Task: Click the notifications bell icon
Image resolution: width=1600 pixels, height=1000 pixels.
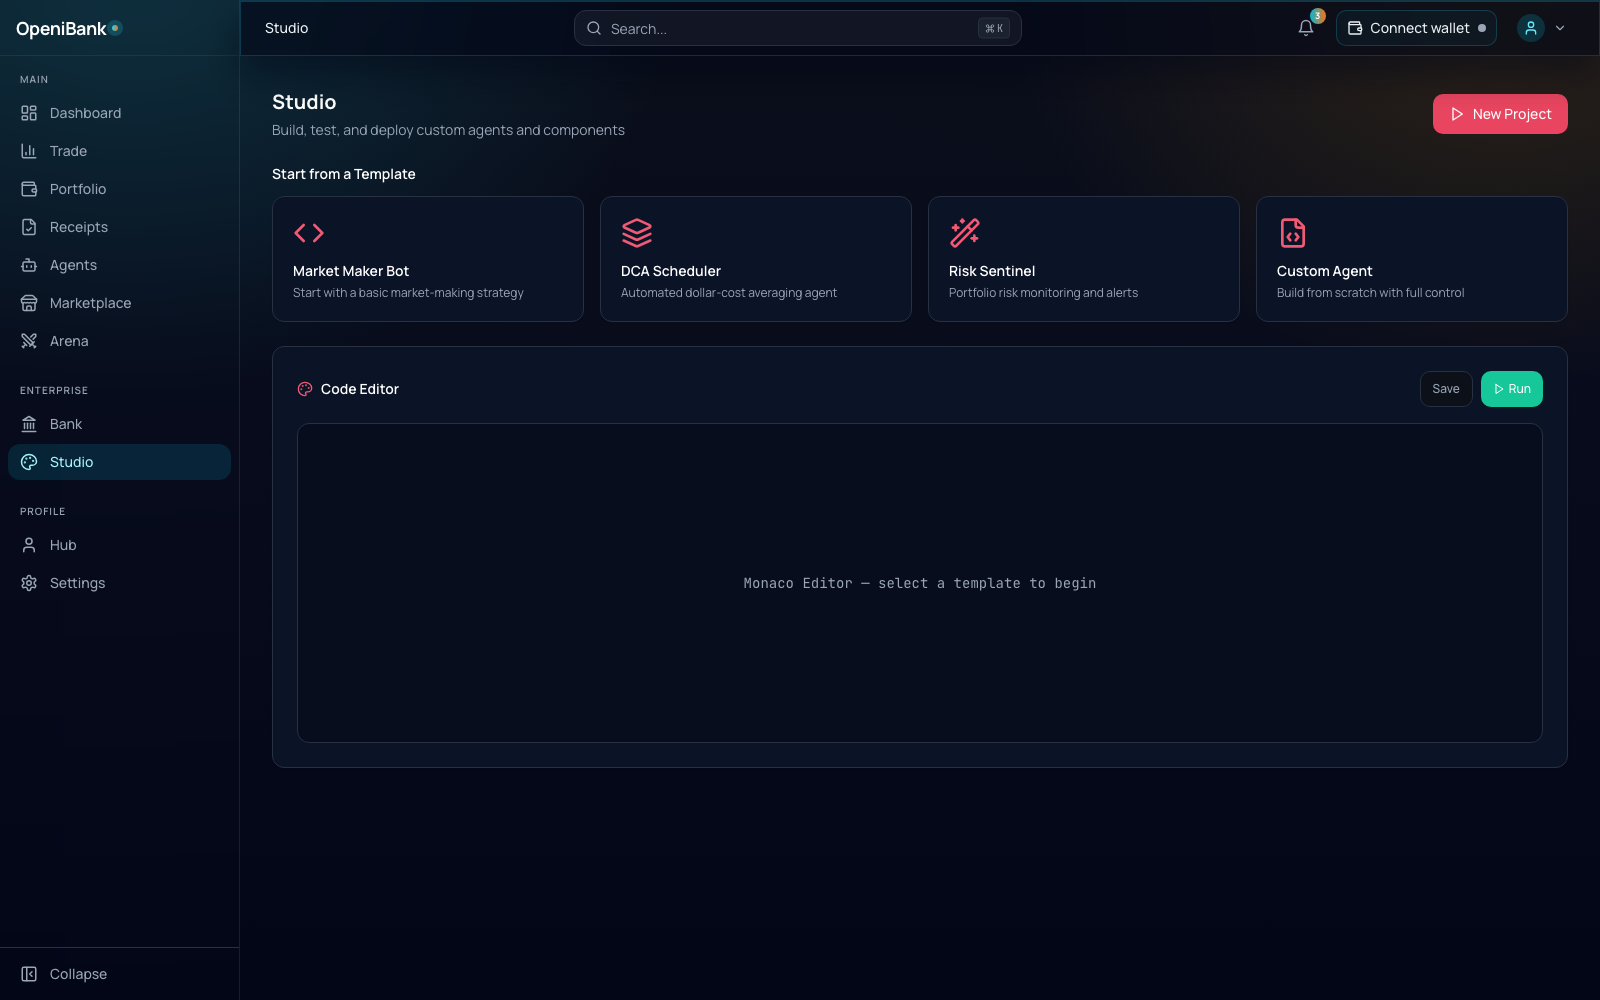Action: coord(1305,28)
